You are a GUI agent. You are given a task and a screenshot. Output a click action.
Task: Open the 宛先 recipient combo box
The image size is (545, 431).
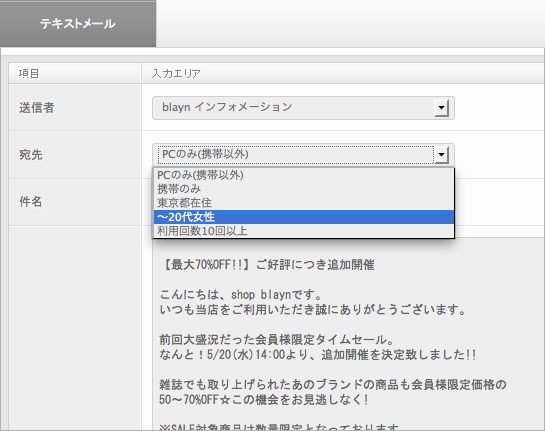[303, 155]
